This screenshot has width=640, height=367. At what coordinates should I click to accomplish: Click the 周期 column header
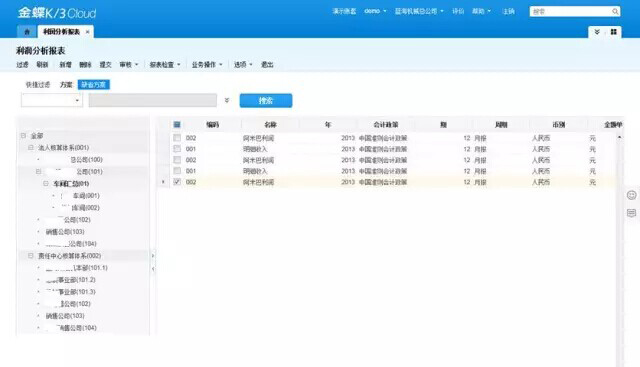[x=501, y=125]
